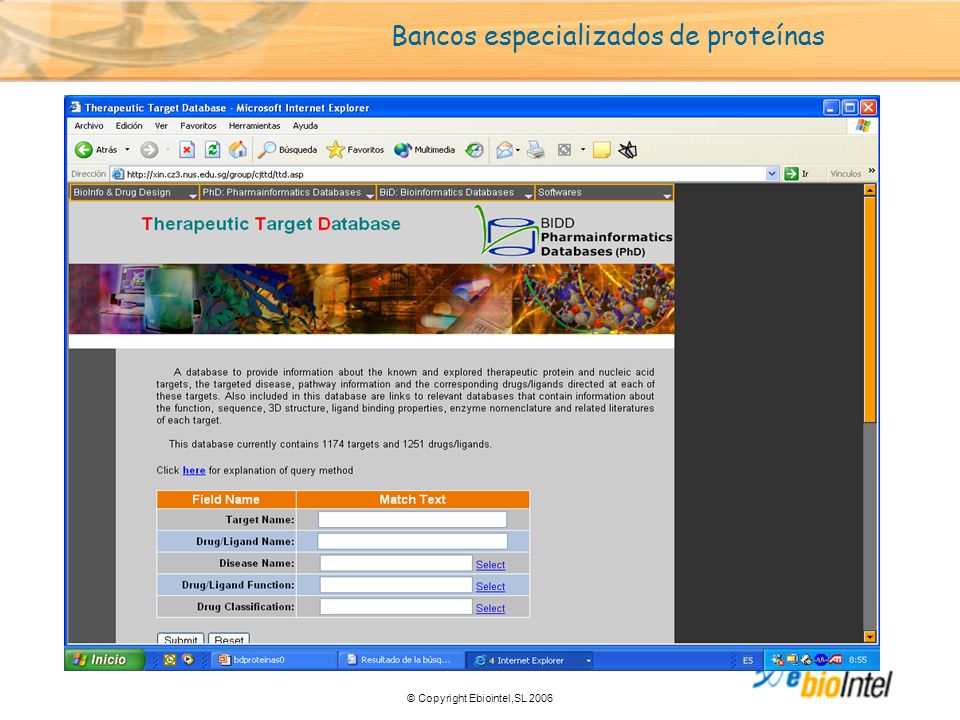Switch to bdproteinas0 taskbar window
The height and width of the screenshot is (720, 960).
(273, 660)
